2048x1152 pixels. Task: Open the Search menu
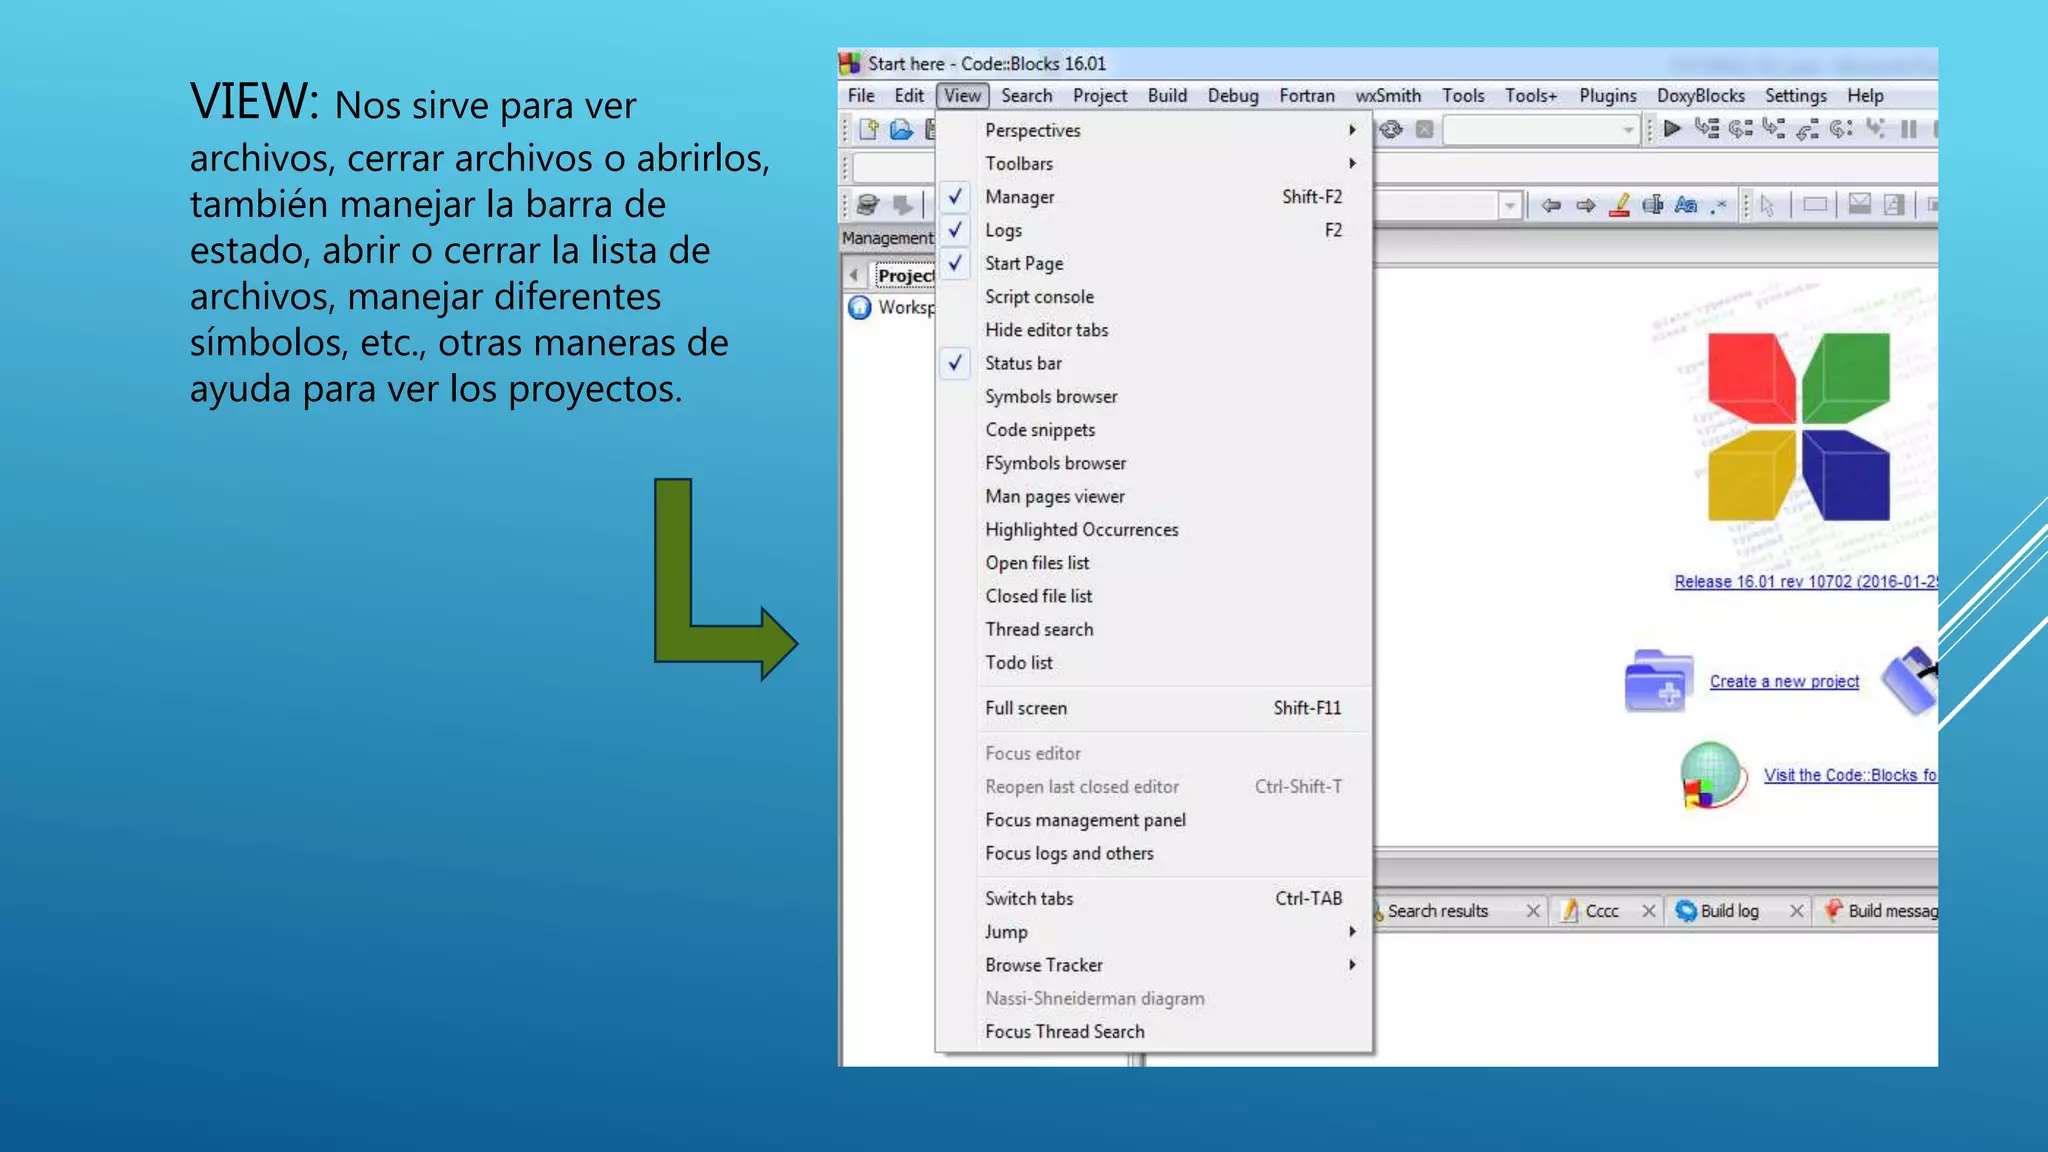click(x=1027, y=95)
